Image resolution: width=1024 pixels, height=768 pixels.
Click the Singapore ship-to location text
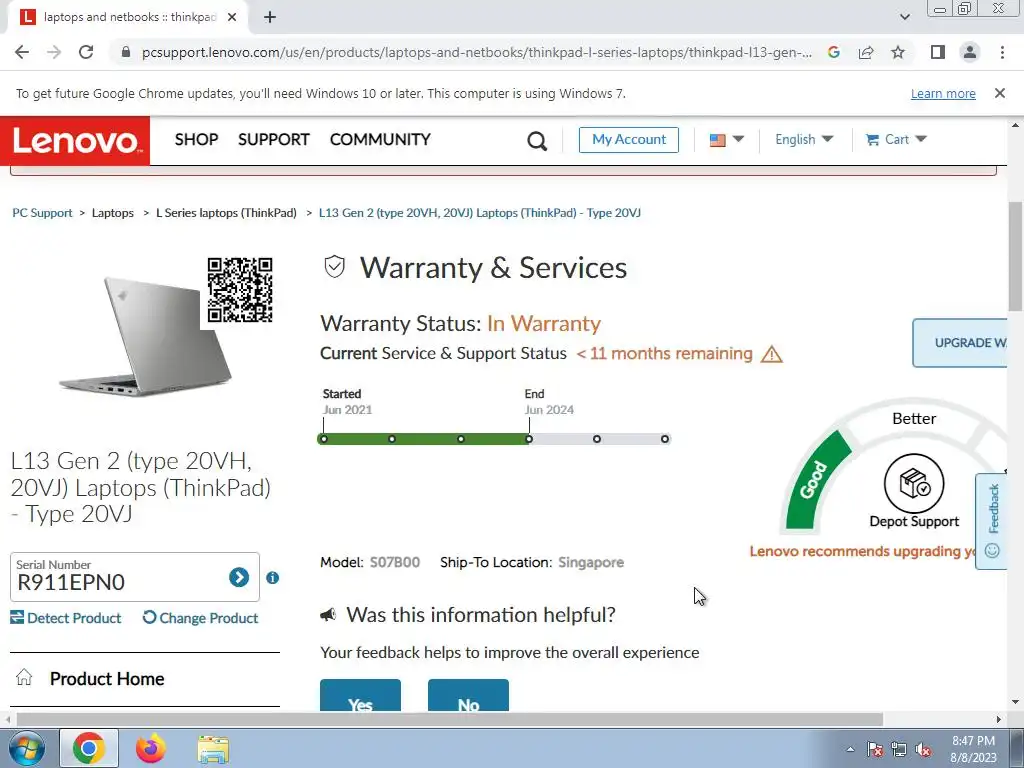[x=591, y=562]
